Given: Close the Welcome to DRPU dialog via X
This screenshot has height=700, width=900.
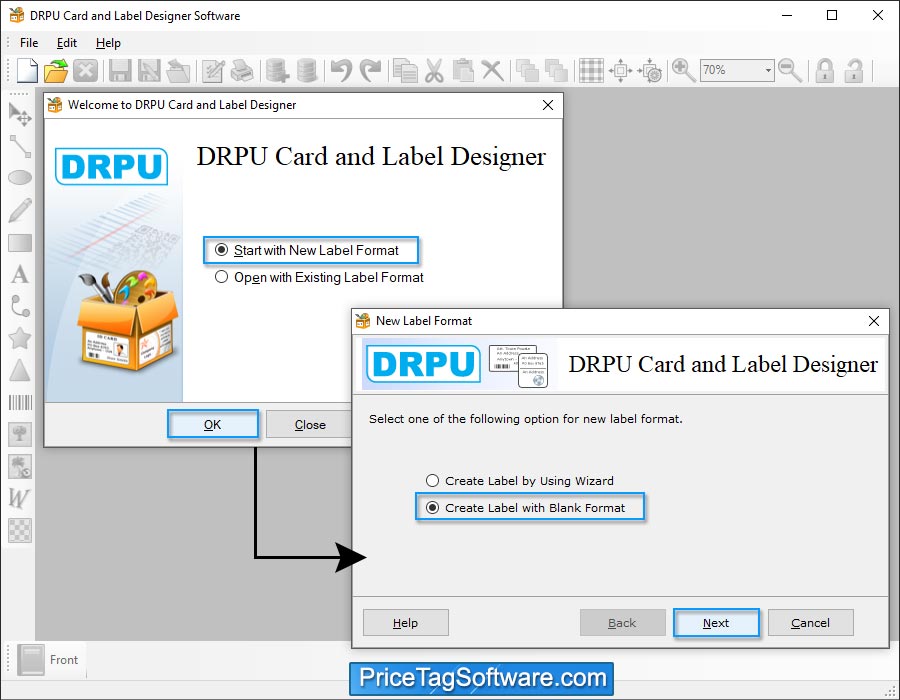Looking at the screenshot, I should 548,105.
